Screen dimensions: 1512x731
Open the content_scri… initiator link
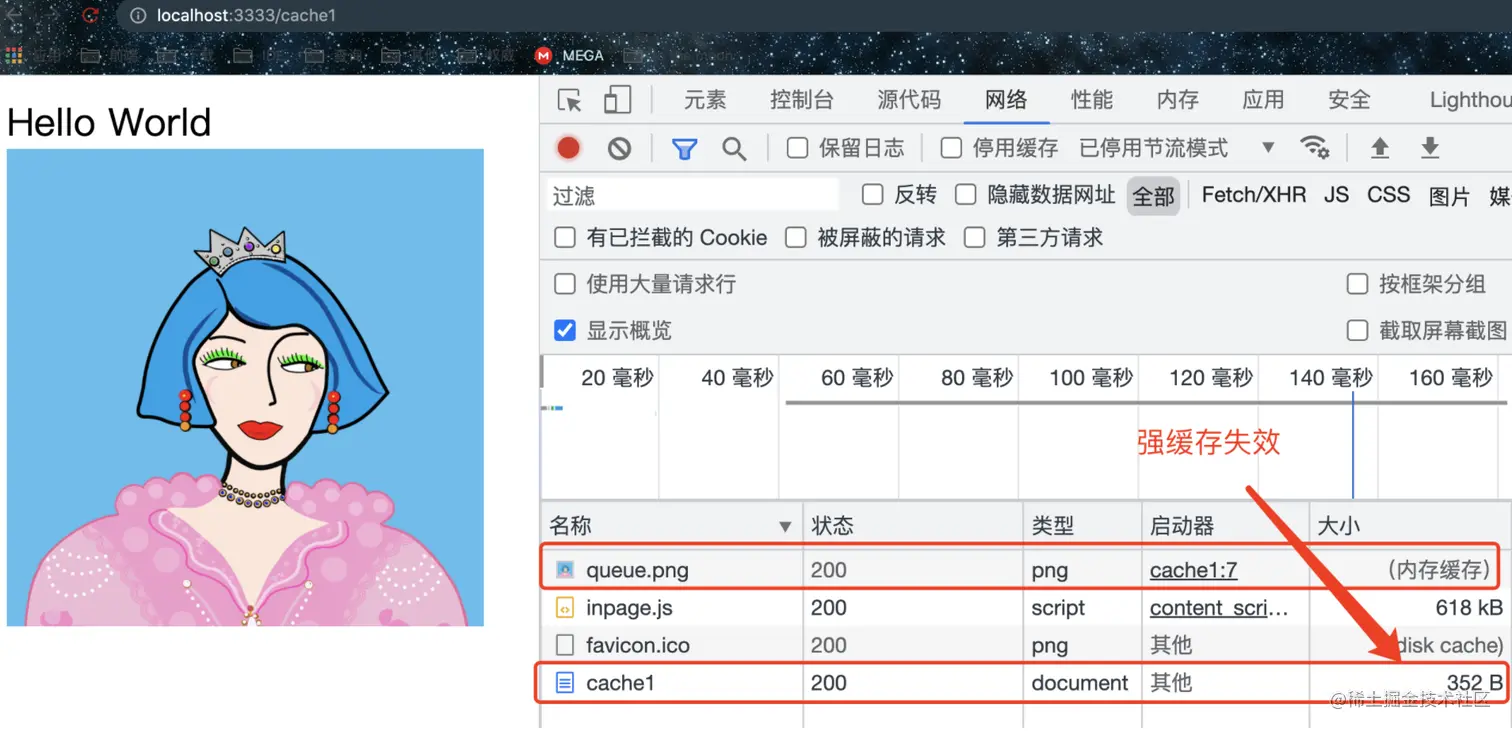pos(1219,608)
